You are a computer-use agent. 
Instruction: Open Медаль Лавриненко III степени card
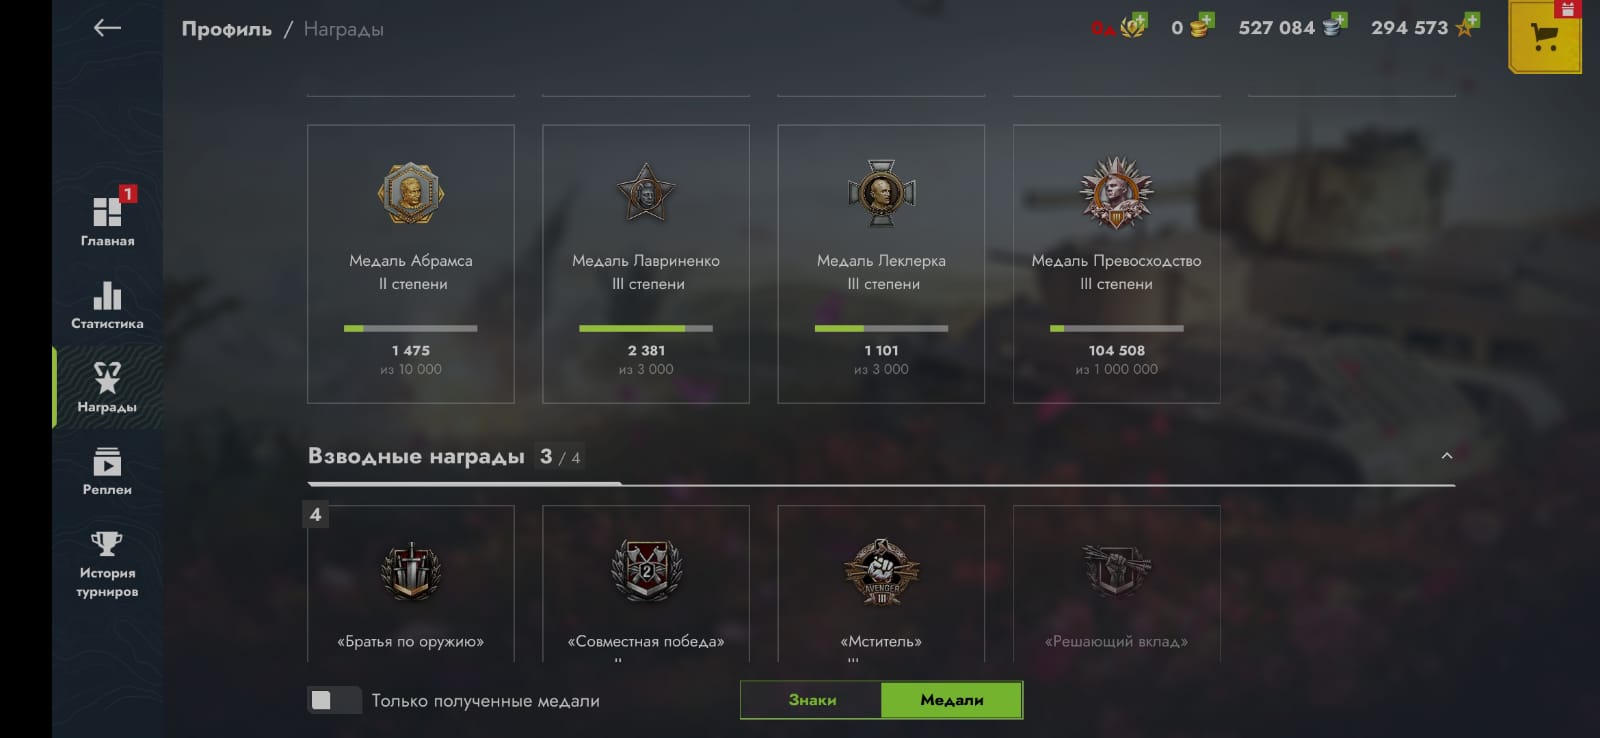pyautogui.click(x=646, y=264)
